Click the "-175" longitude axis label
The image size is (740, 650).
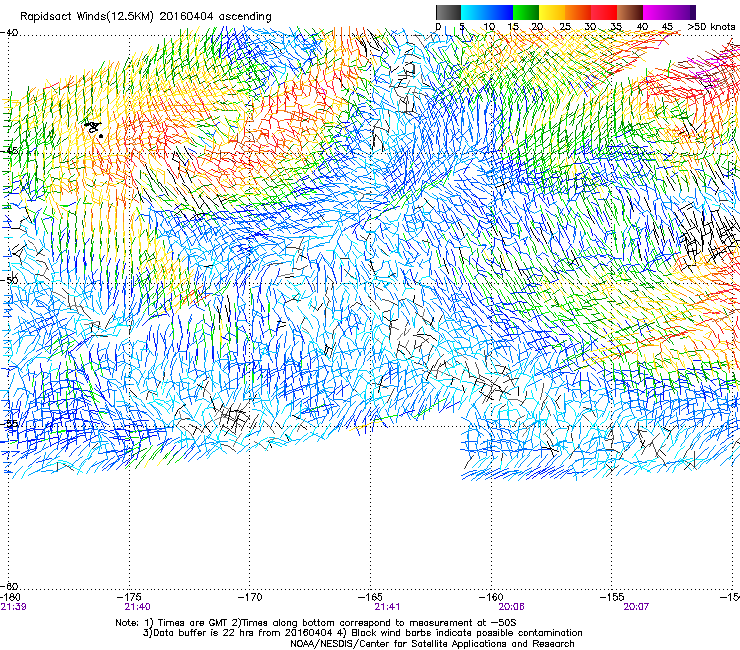point(130,597)
